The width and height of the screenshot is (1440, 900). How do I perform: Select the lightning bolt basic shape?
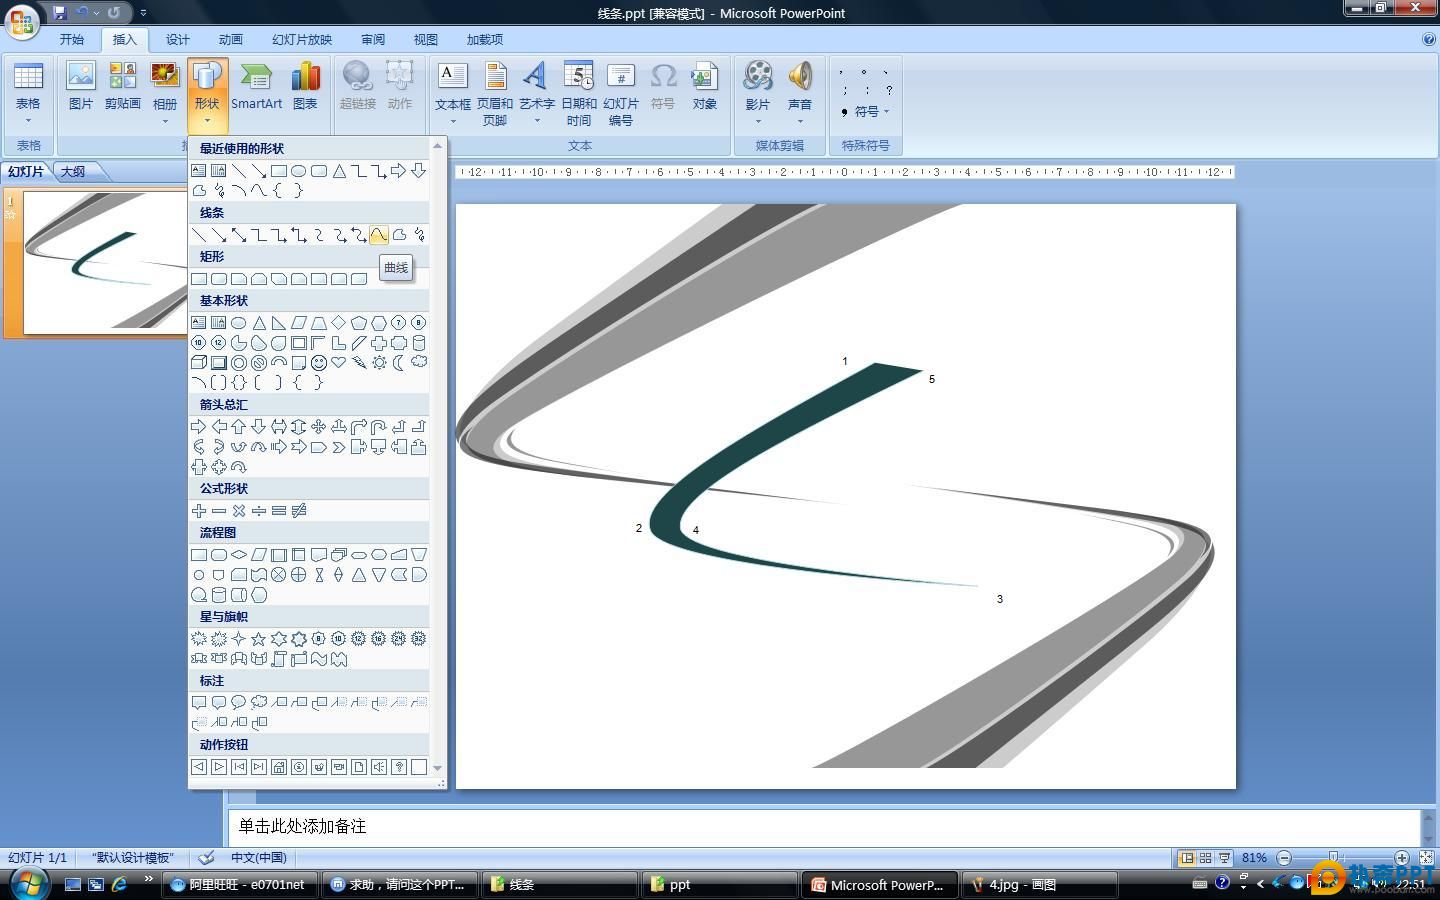coord(358,363)
